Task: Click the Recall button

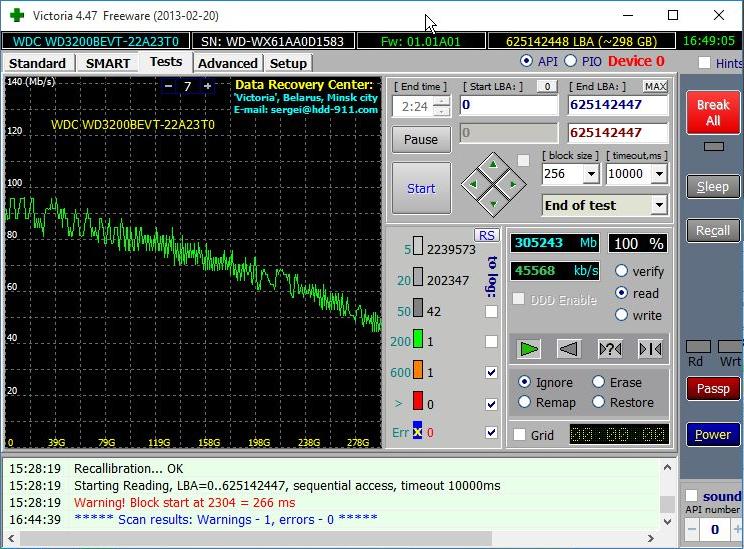Action: pyautogui.click(x=713, y=231)
